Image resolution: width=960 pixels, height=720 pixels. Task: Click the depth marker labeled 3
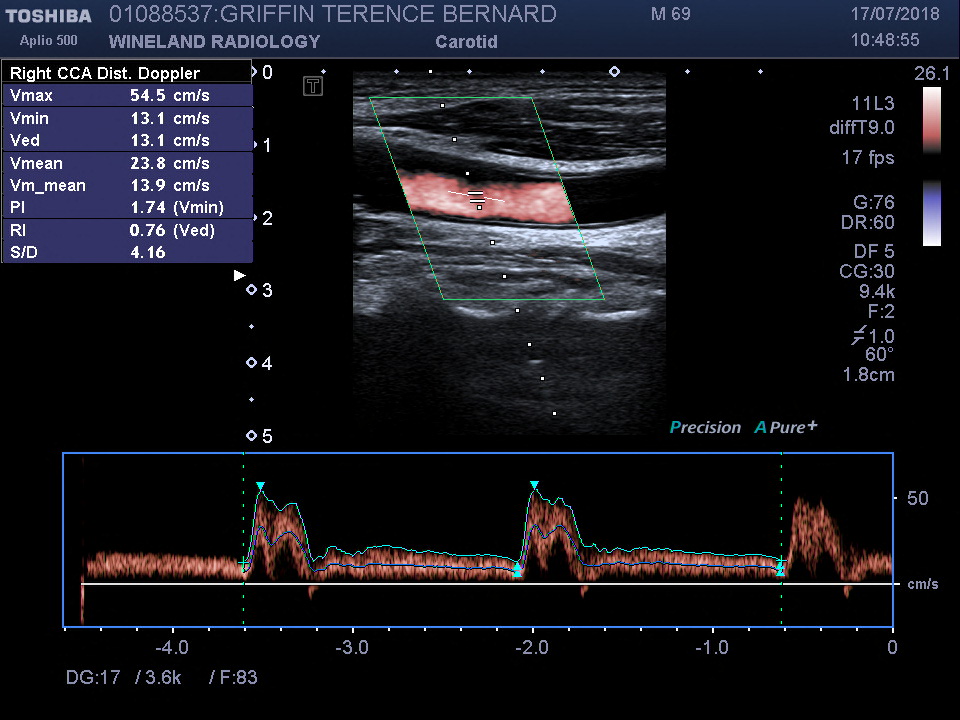point(252,290)
